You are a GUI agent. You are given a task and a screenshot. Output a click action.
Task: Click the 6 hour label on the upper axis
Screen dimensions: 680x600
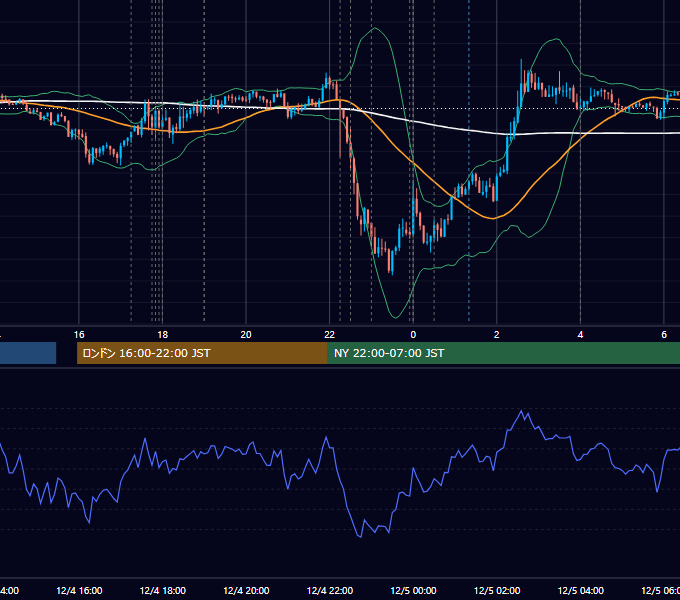(x=664, y=335)
